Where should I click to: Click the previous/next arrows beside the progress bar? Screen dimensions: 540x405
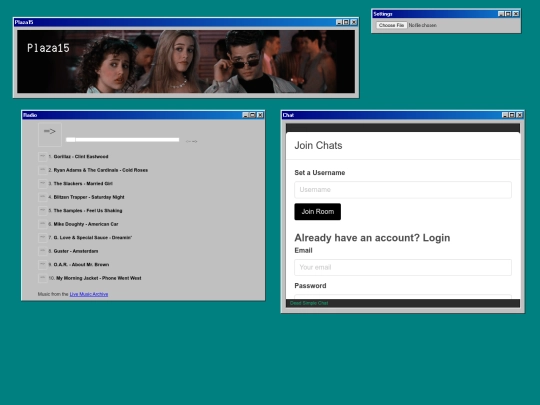[x=191, y=141]
